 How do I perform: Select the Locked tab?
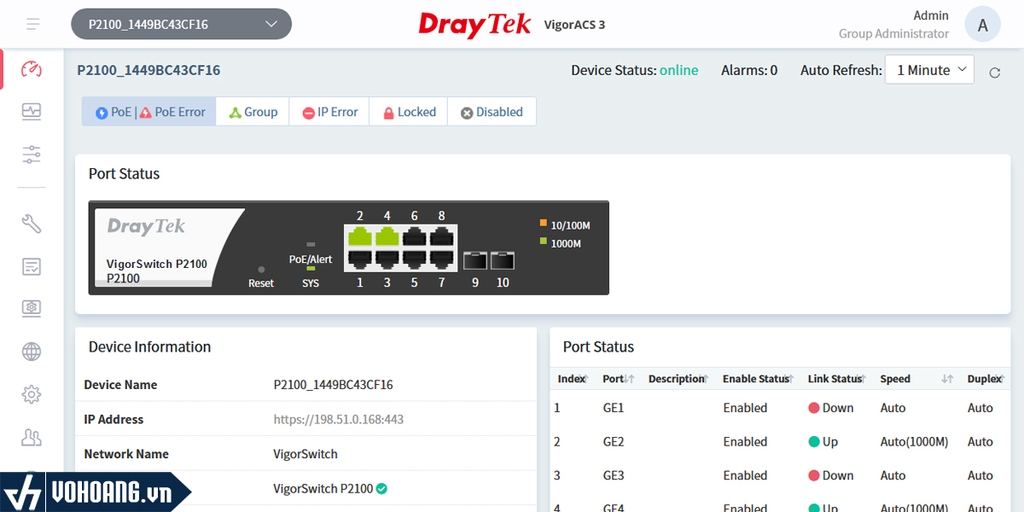[x=409, y=112]
